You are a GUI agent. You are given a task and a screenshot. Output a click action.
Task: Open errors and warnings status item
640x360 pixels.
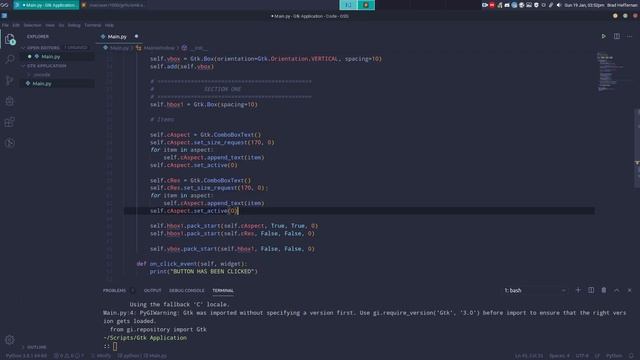(x=69, y=356)
